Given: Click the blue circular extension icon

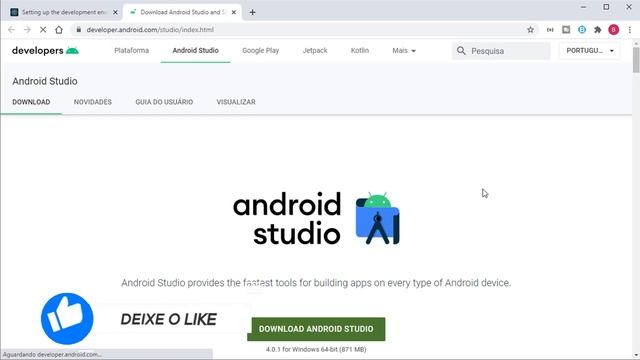Looking at the screenshot, I should tap(582, 30).
